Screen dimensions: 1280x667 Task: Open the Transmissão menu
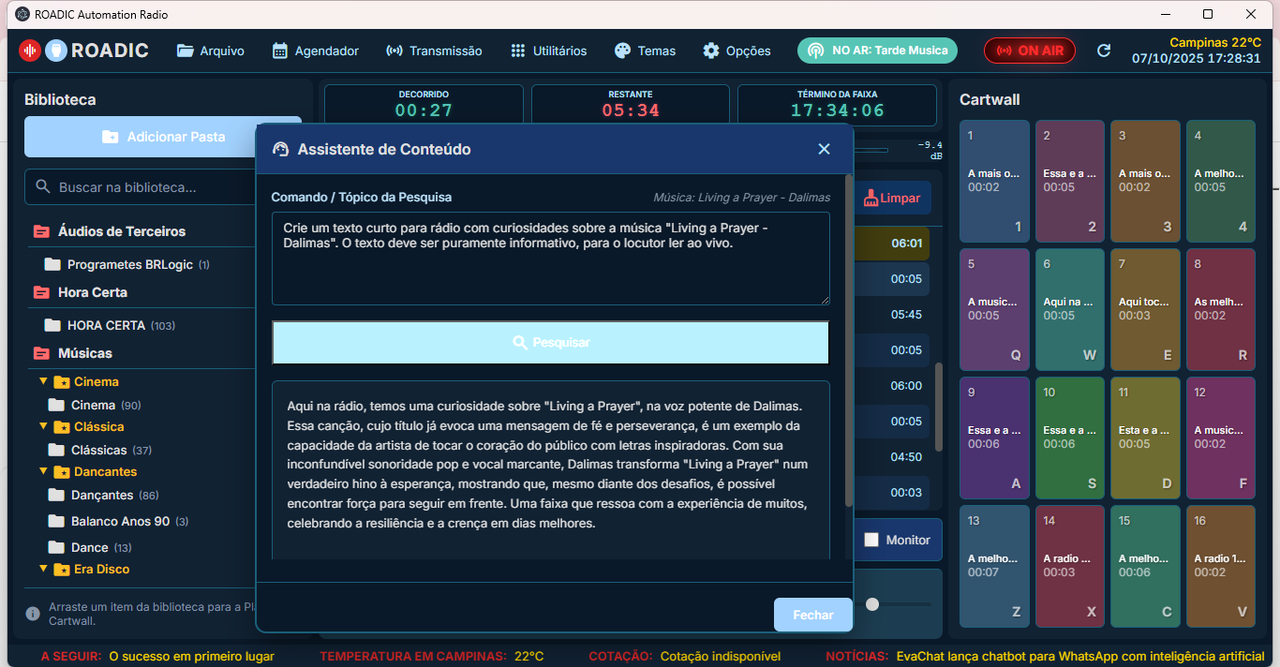[x=433, y=50]
